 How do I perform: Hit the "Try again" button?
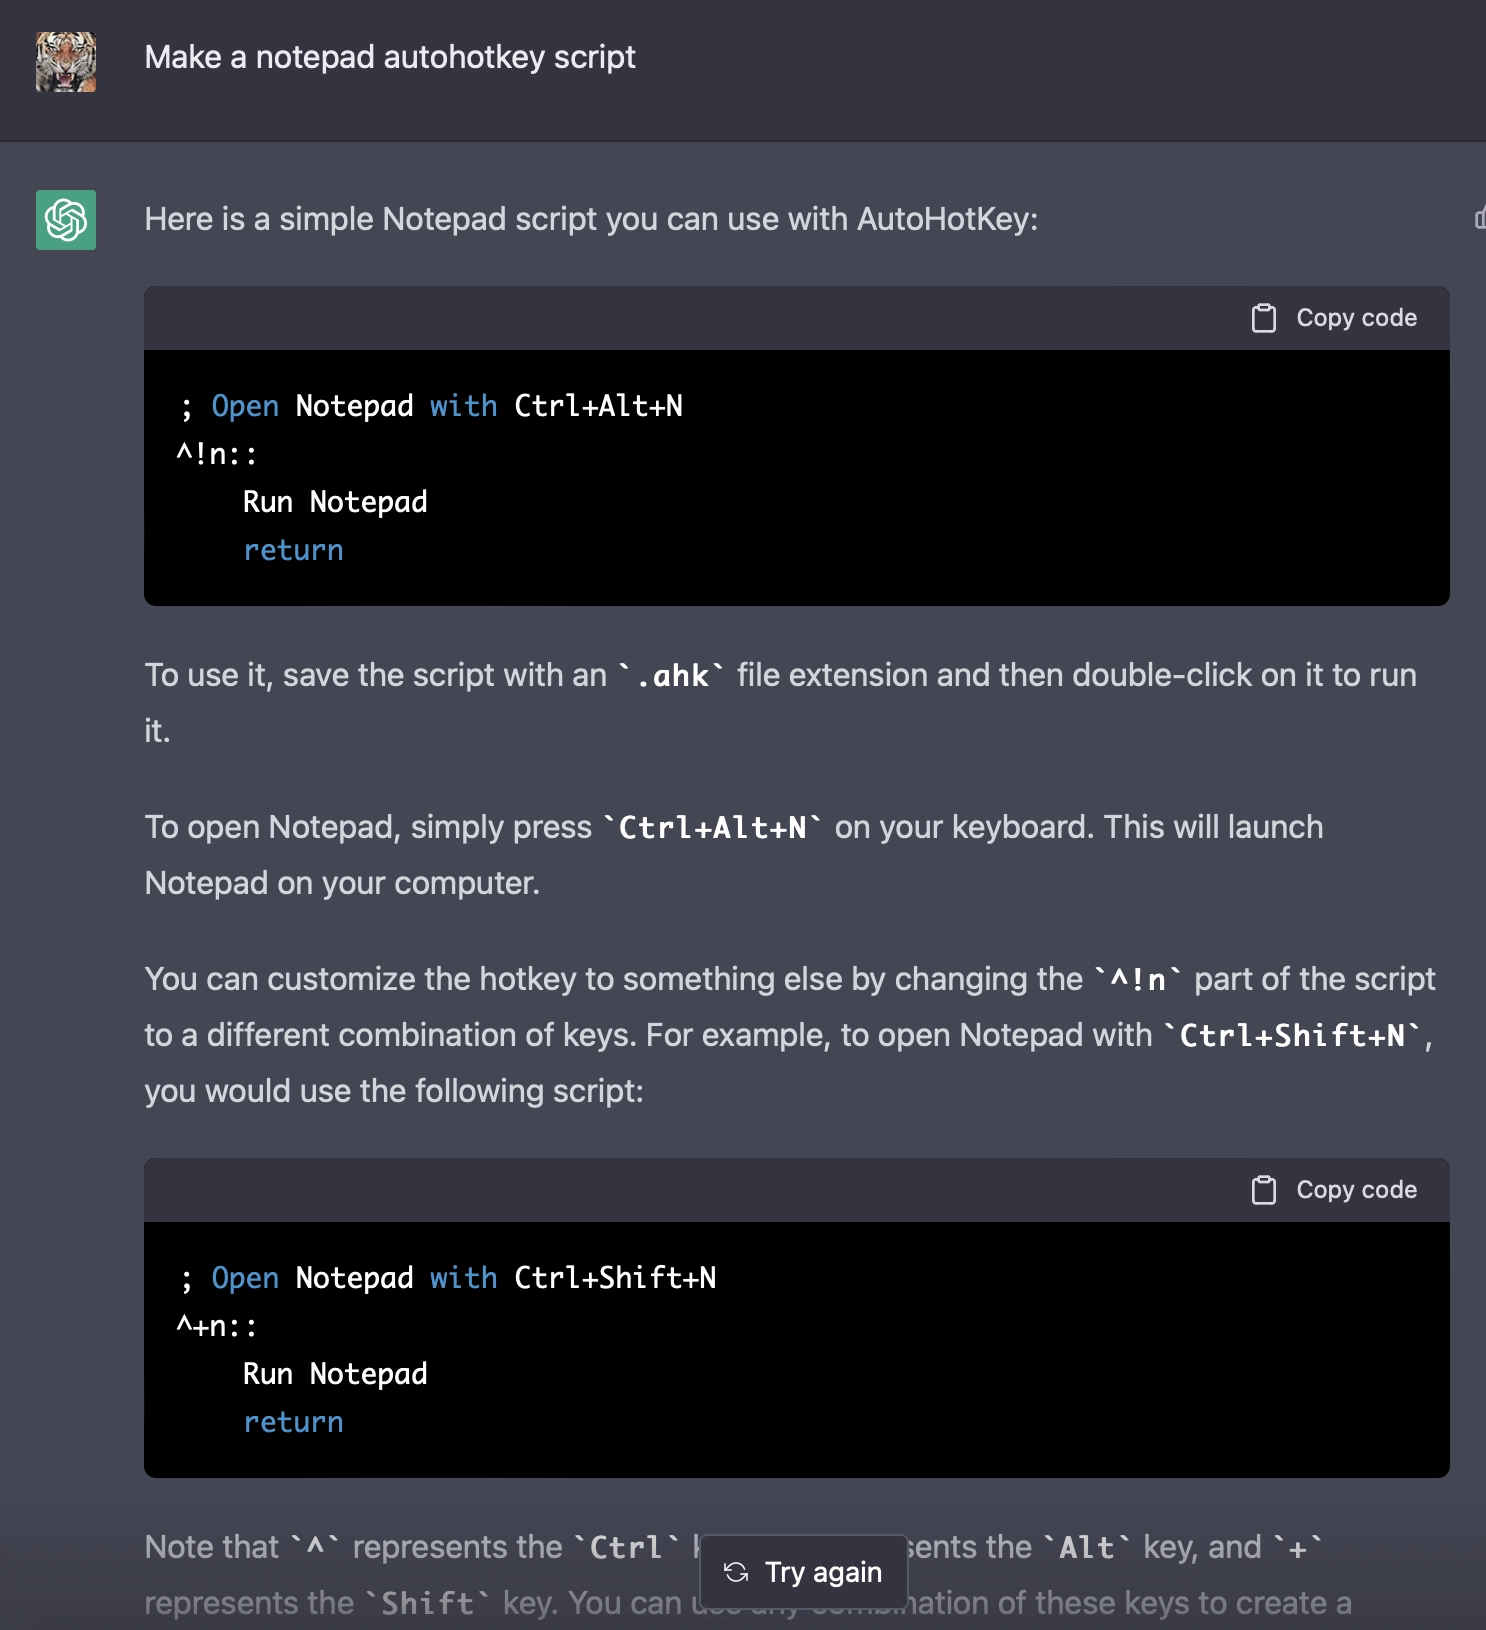[x=804, y=1572]
